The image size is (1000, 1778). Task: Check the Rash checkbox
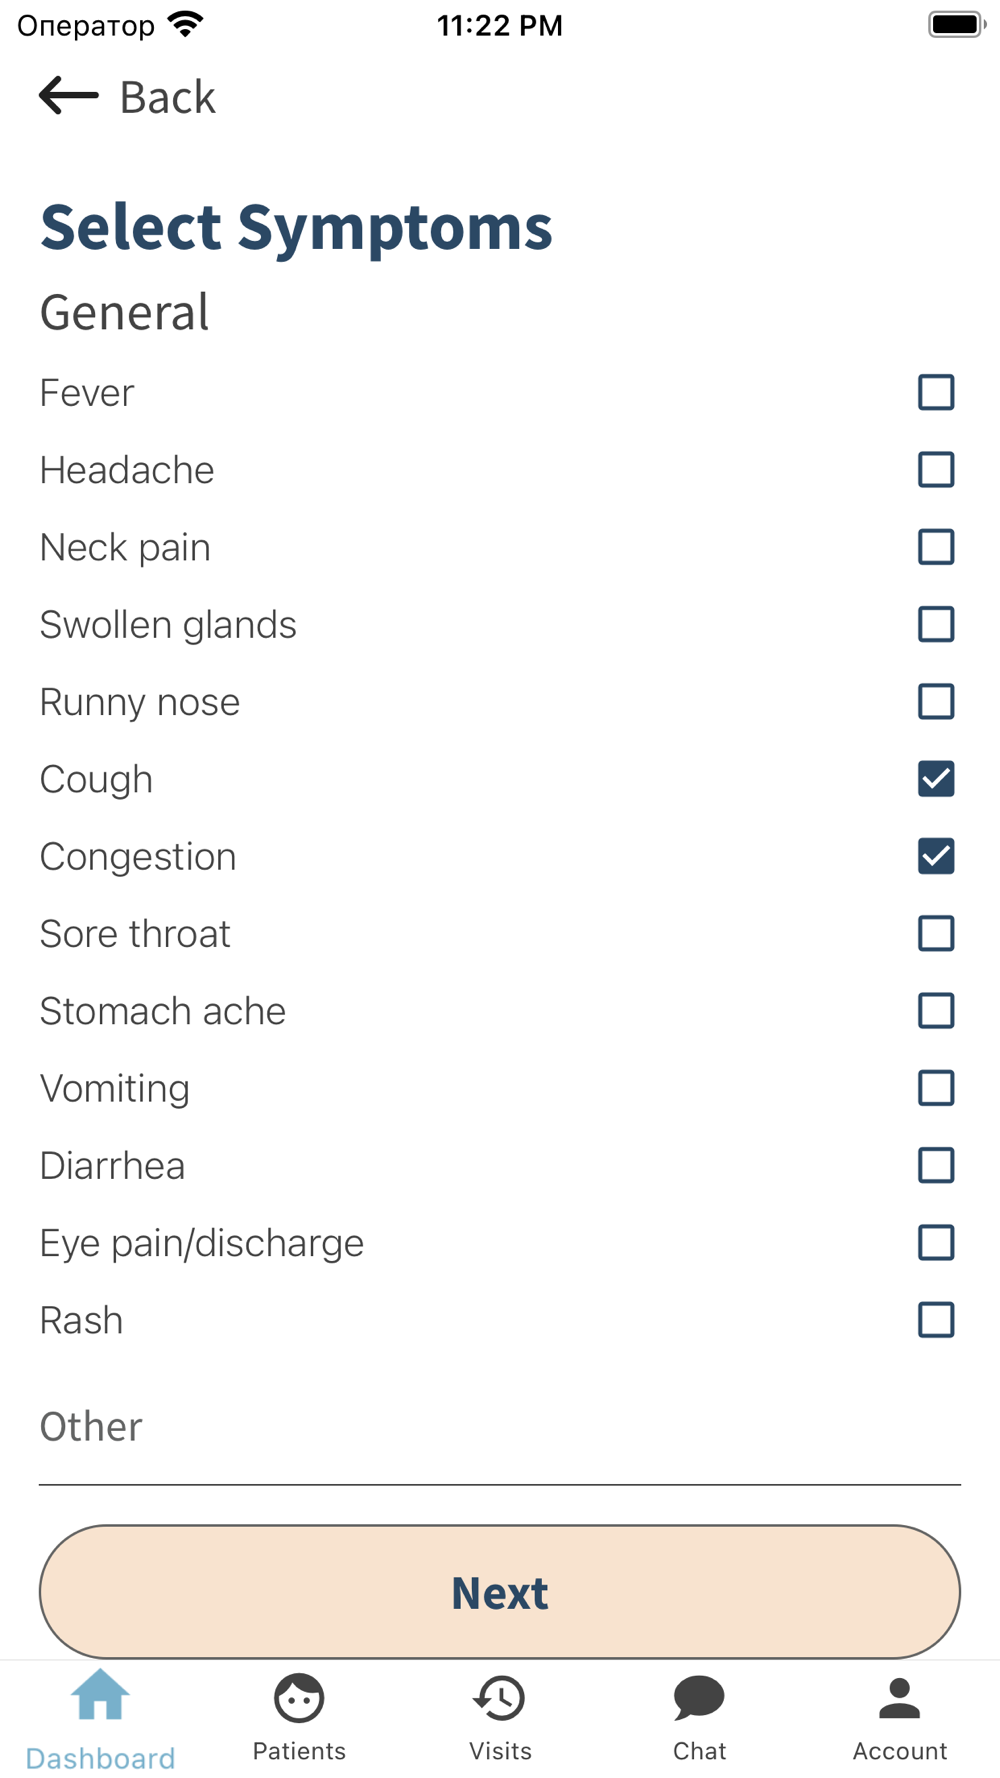[936, 1320]
